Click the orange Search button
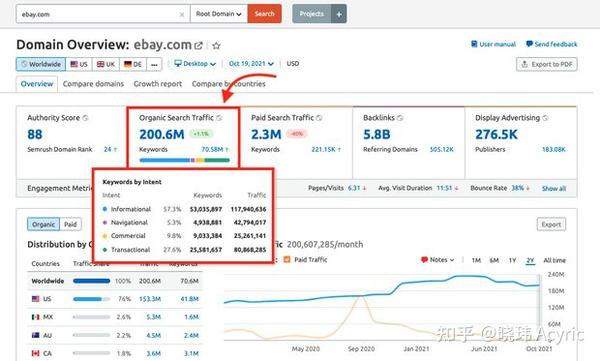The image size is (600, 361). click(264, 14)
